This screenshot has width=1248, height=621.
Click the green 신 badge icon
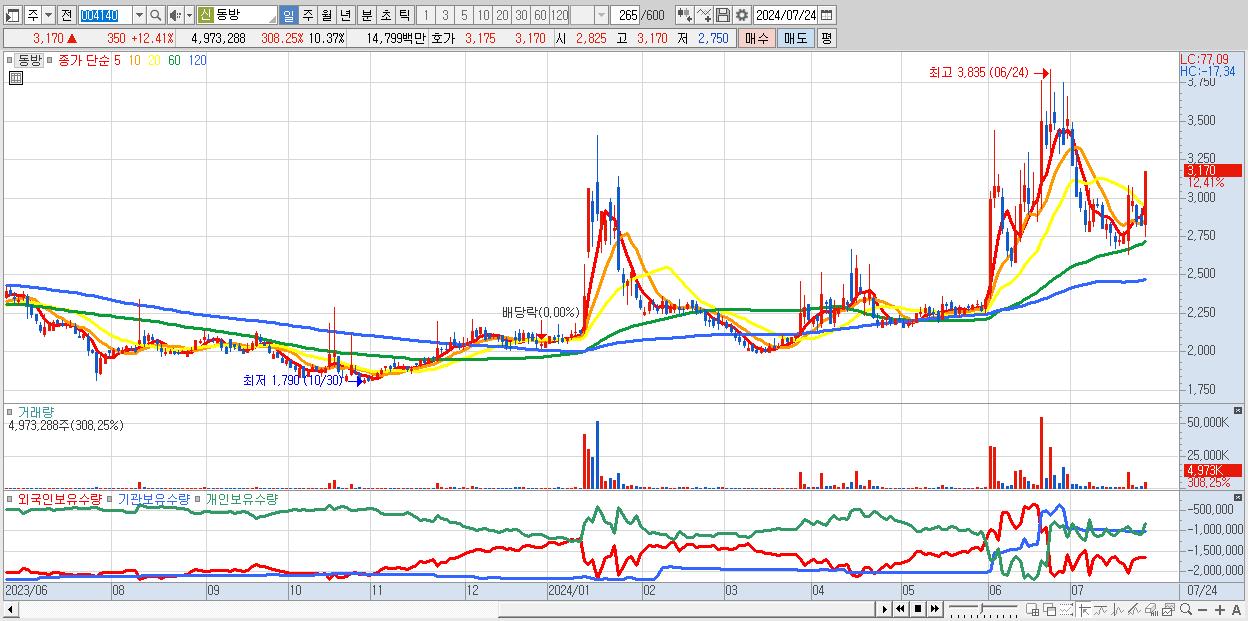pos(205,16)
